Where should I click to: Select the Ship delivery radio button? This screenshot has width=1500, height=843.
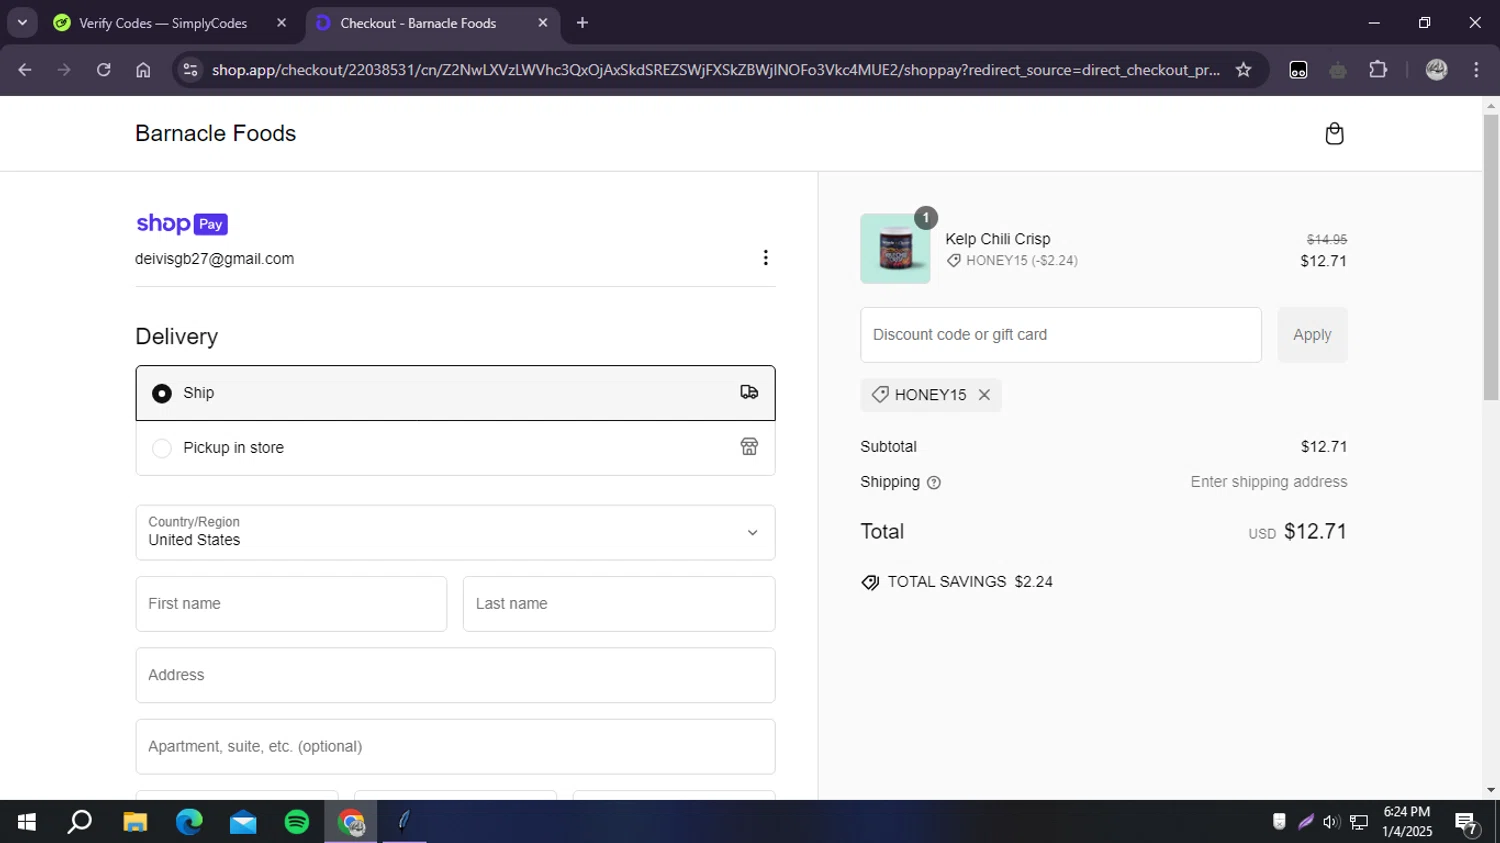pyautogui.click(x=162, y=394)
